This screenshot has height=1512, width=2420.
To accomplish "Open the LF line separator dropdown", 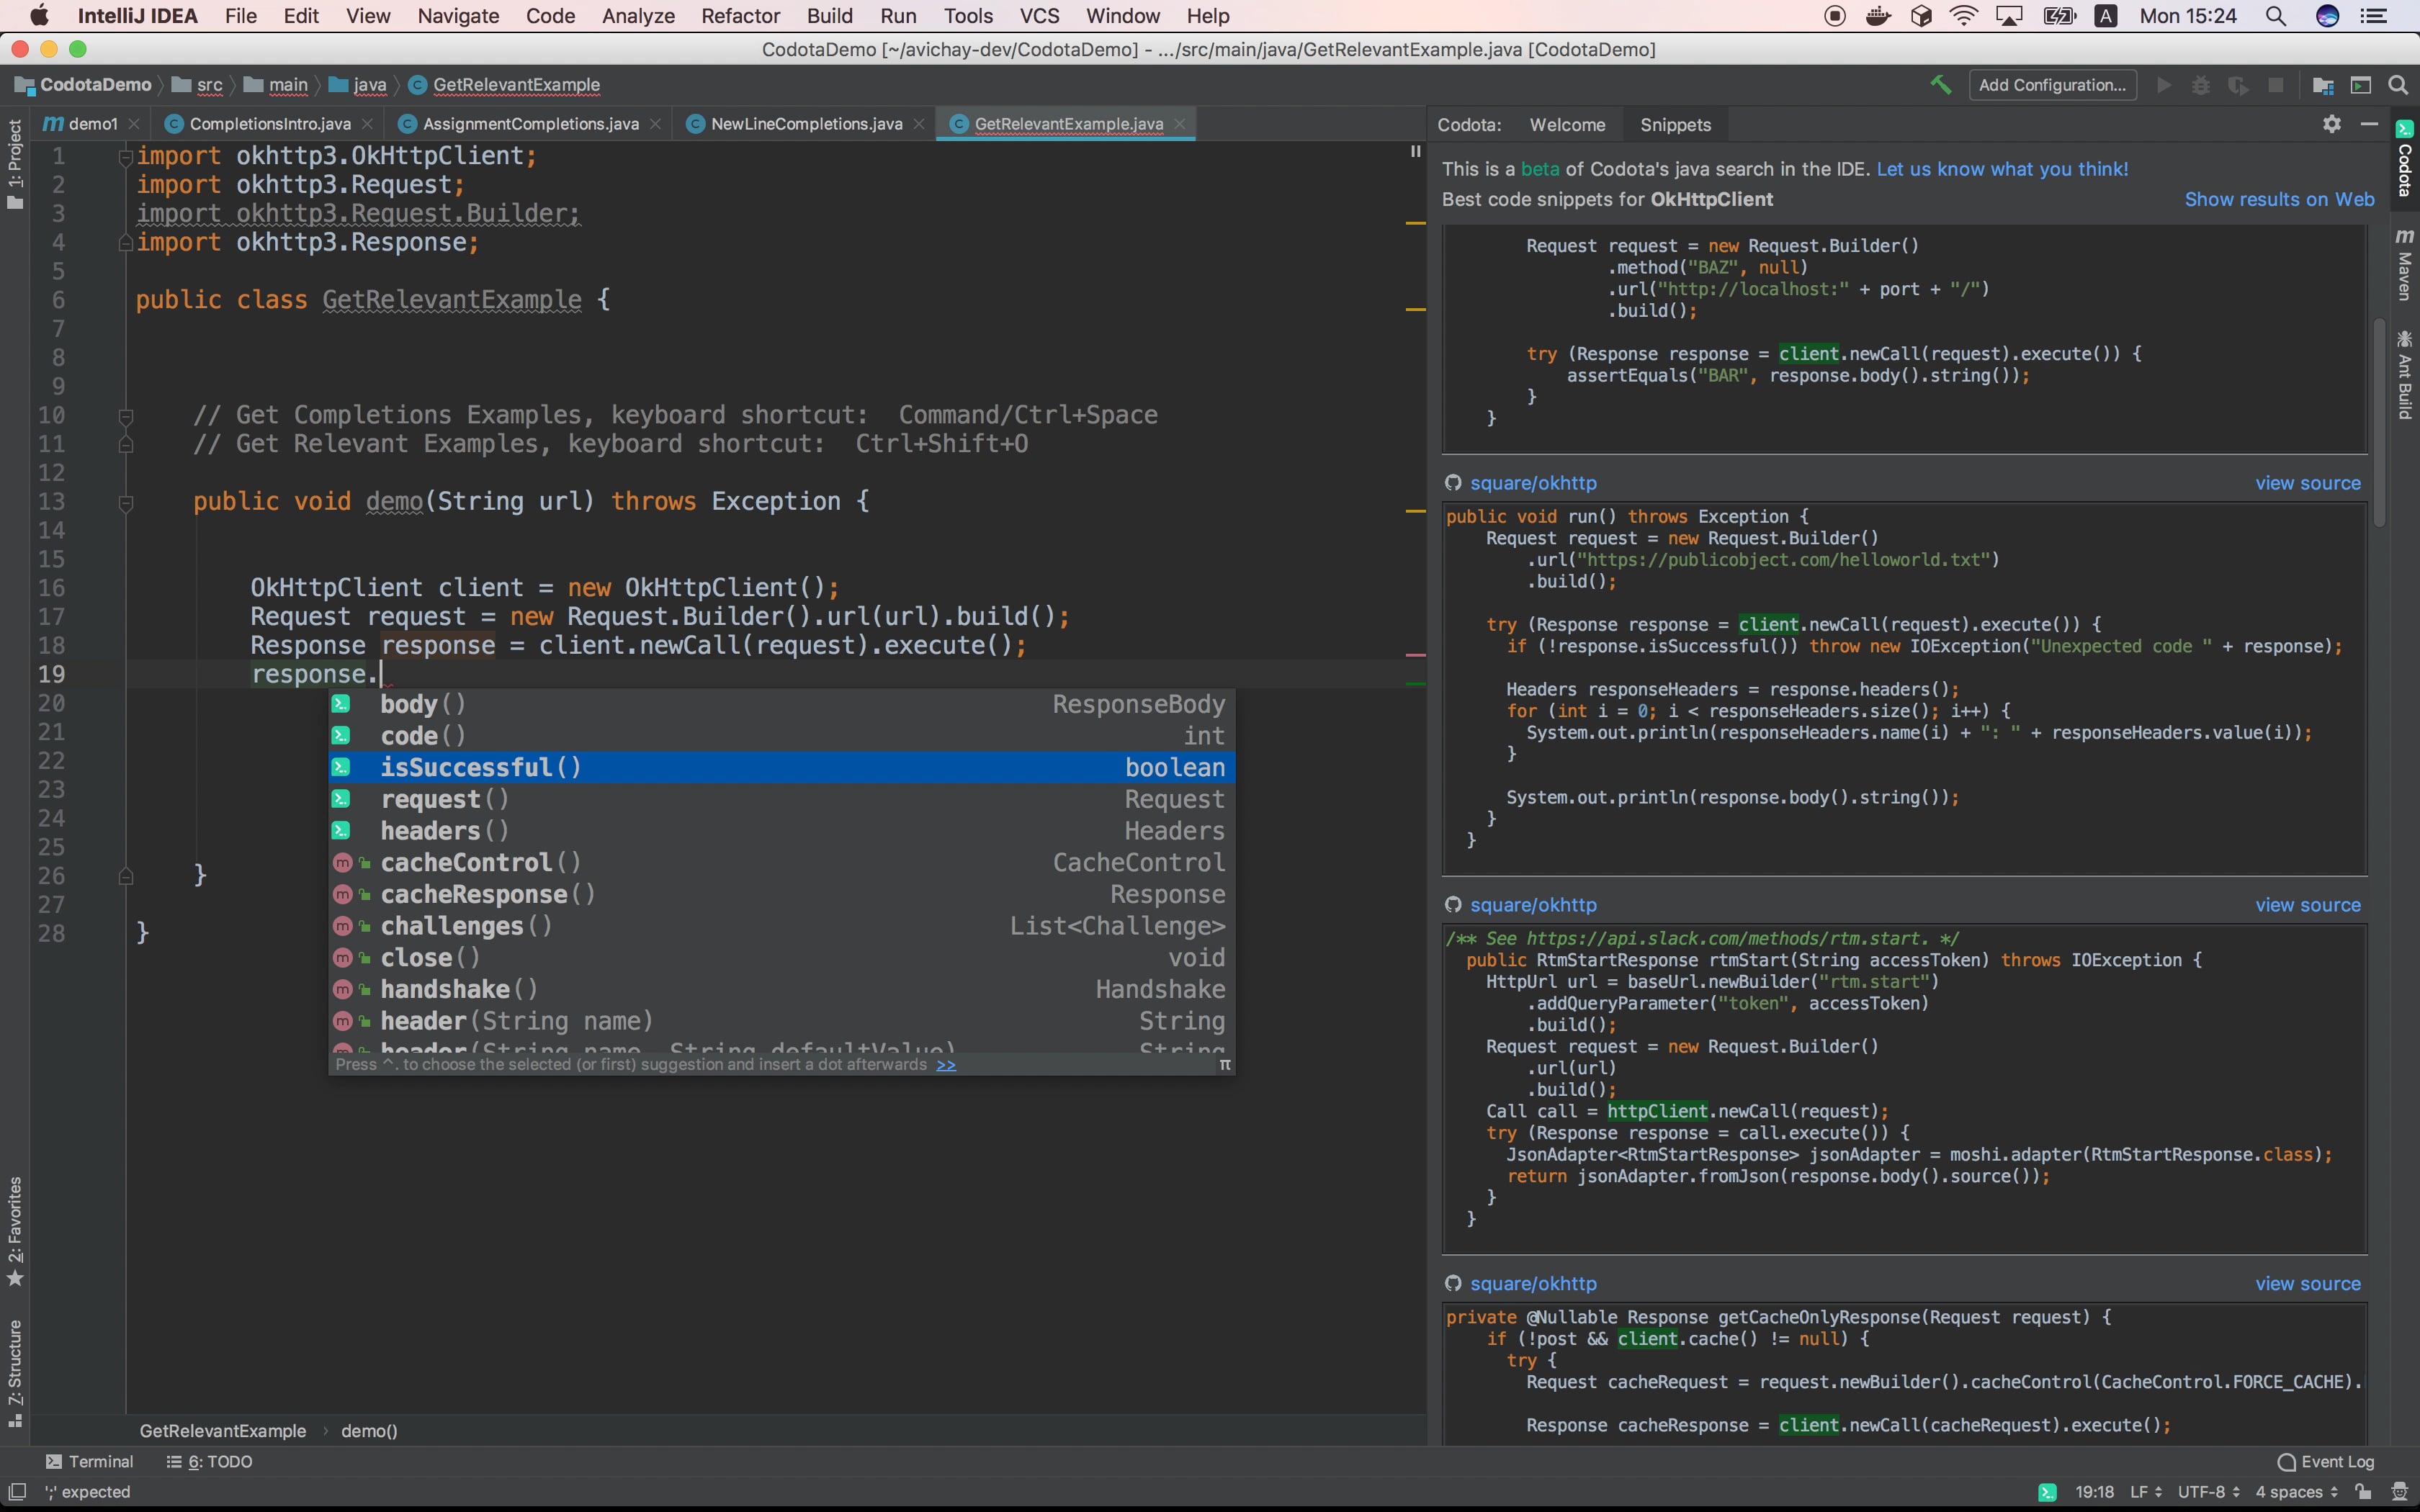I will pos(2146,1492).
